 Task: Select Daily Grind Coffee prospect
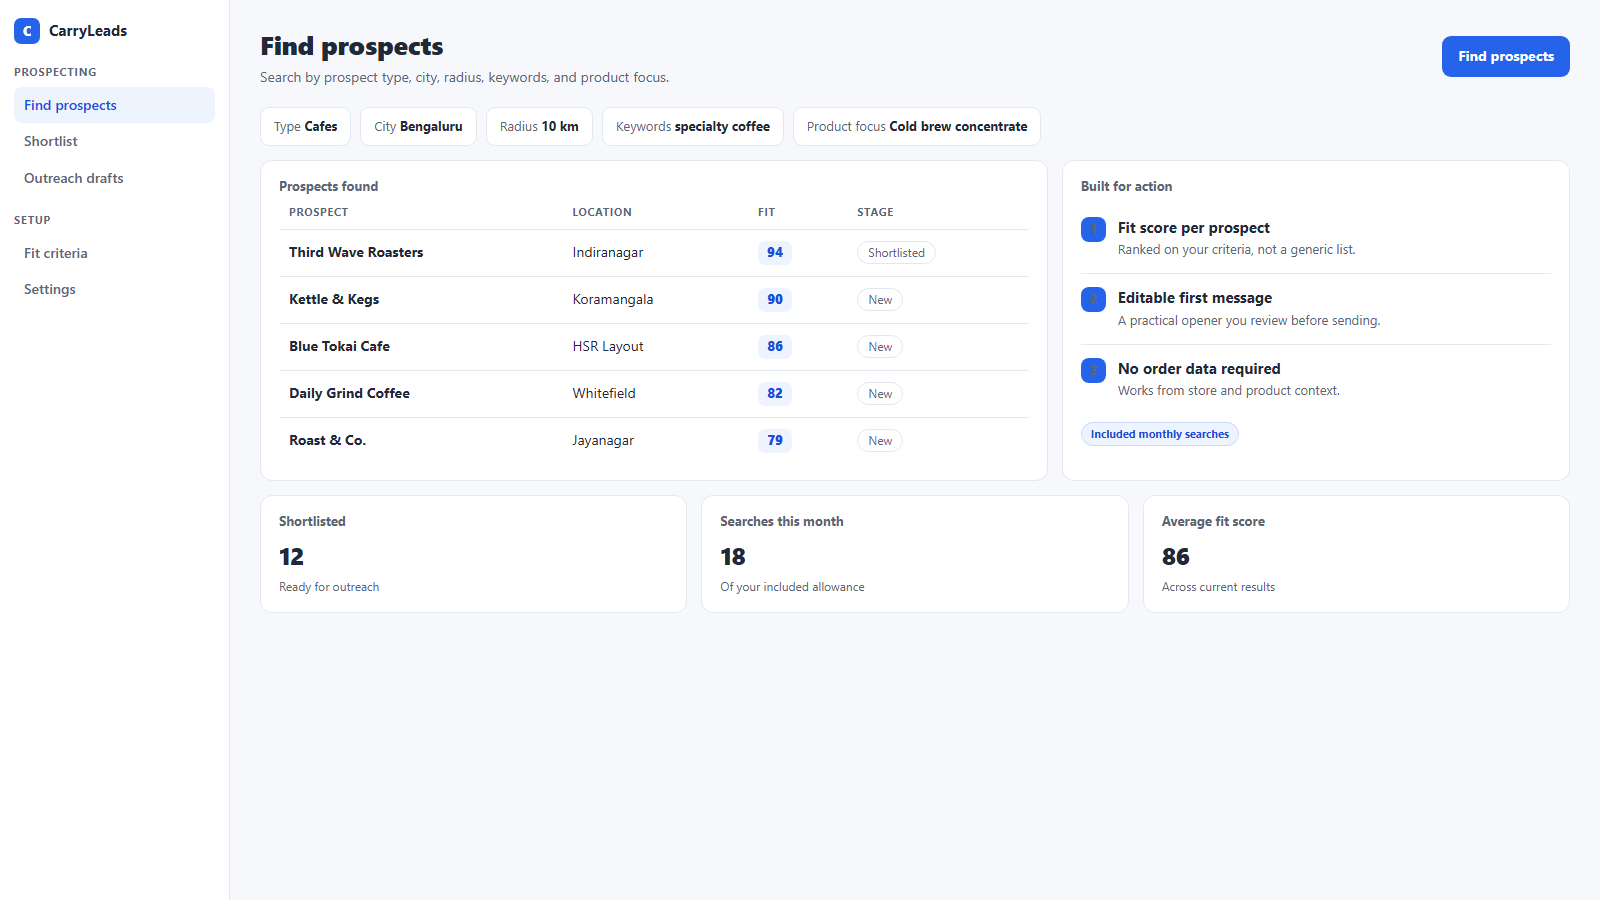click(349, 393)
